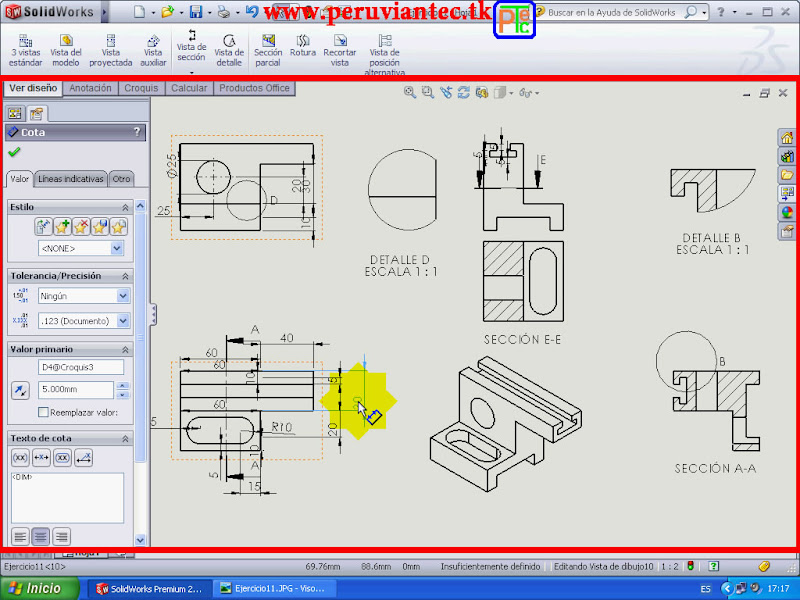Viewport: 800px width, 600px height.
Task: Toggle add parentheses (xx) button
Action: (x=20, y=458)
